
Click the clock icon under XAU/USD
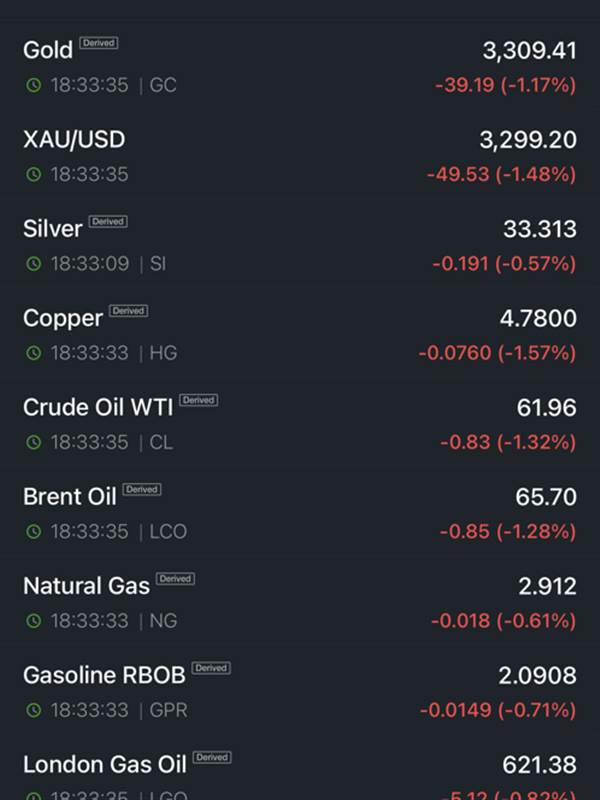(x=34, y=175)
